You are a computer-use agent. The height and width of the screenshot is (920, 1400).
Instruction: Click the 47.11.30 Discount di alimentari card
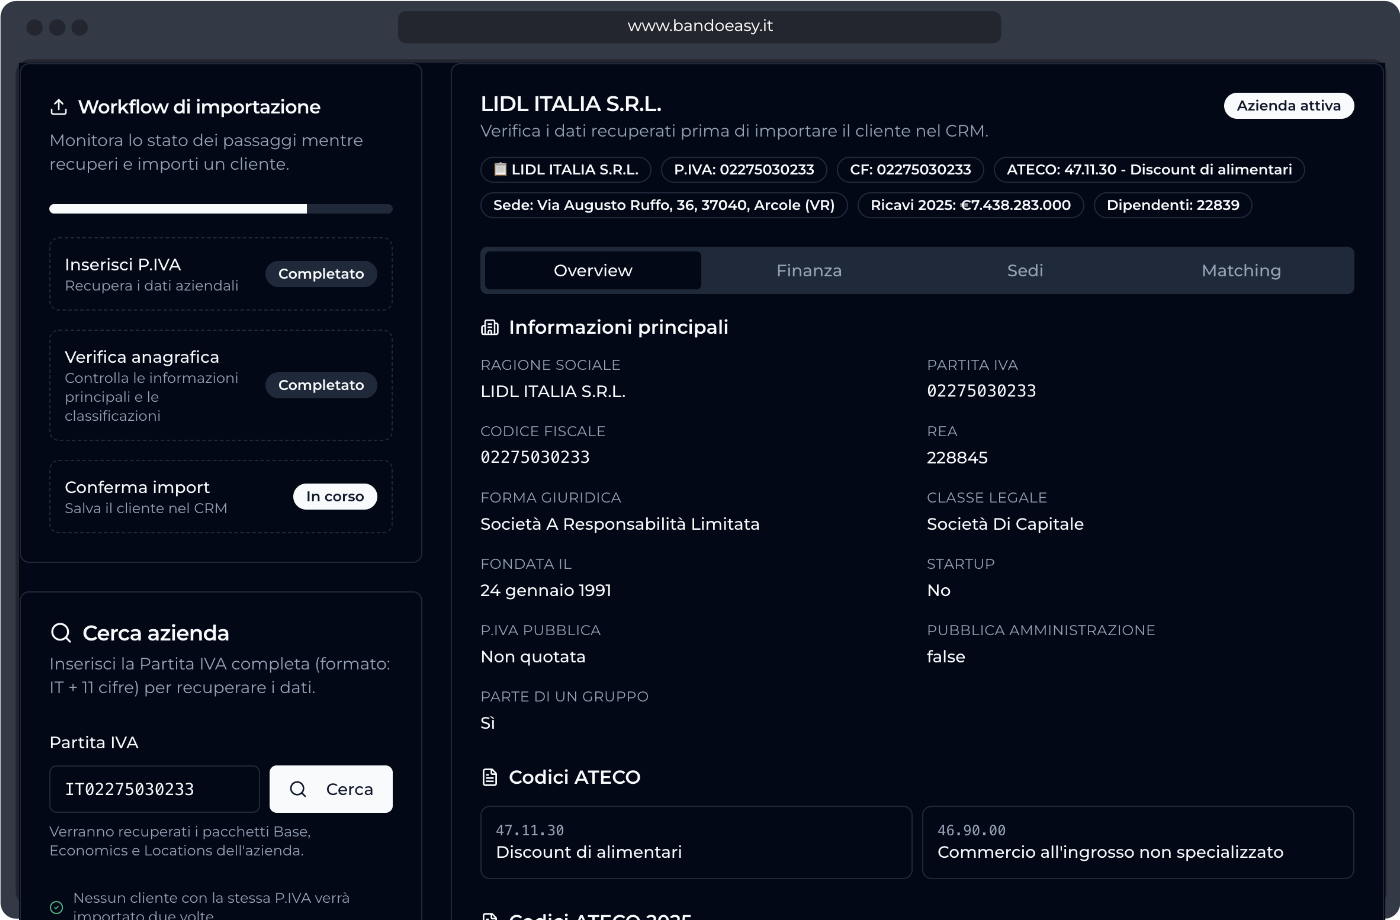(x=697, y=842)
